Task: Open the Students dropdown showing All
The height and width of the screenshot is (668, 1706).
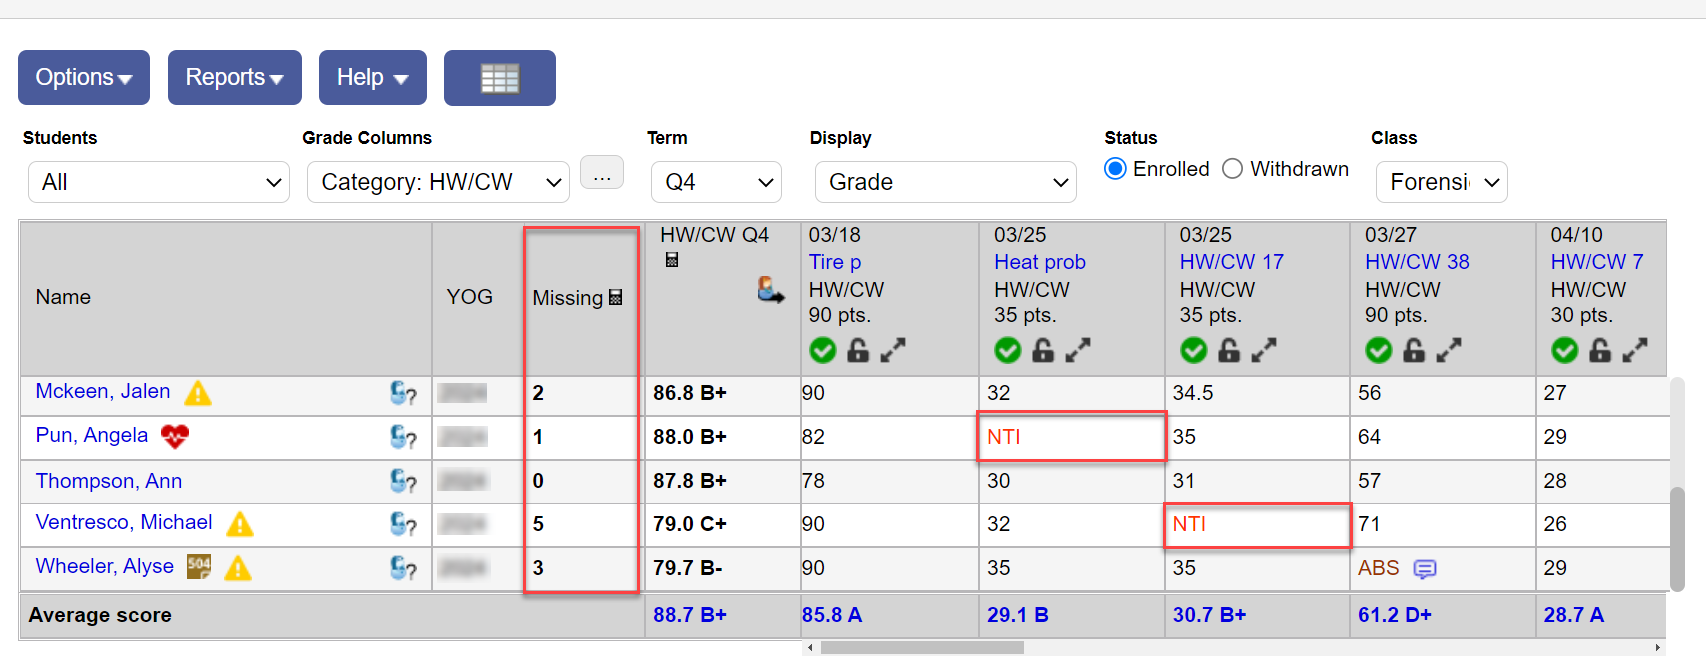Action: (159, 182)
